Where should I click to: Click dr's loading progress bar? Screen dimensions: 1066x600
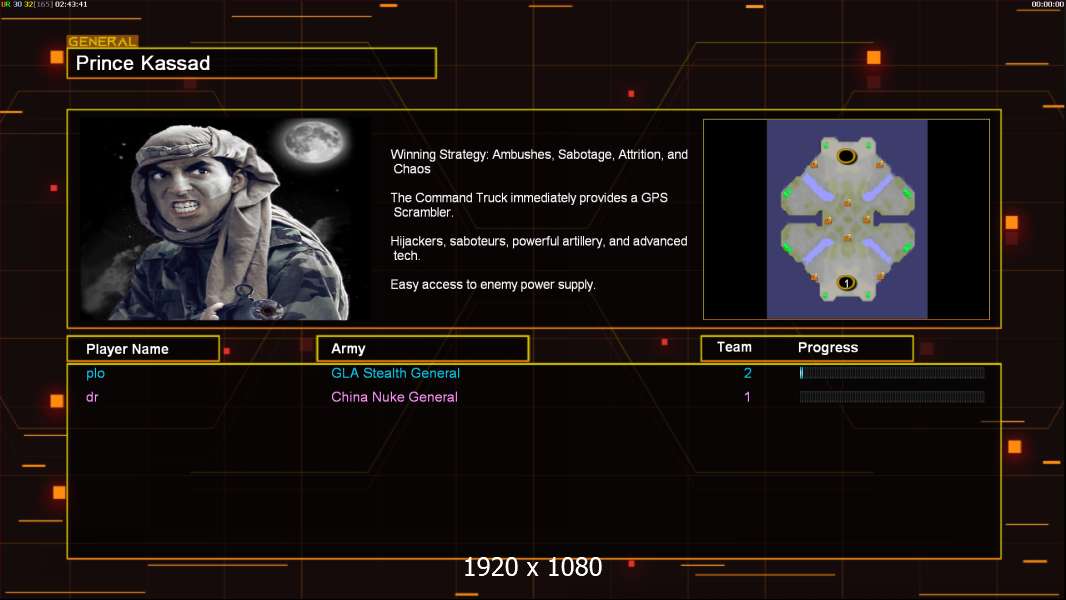click(892, 396)
